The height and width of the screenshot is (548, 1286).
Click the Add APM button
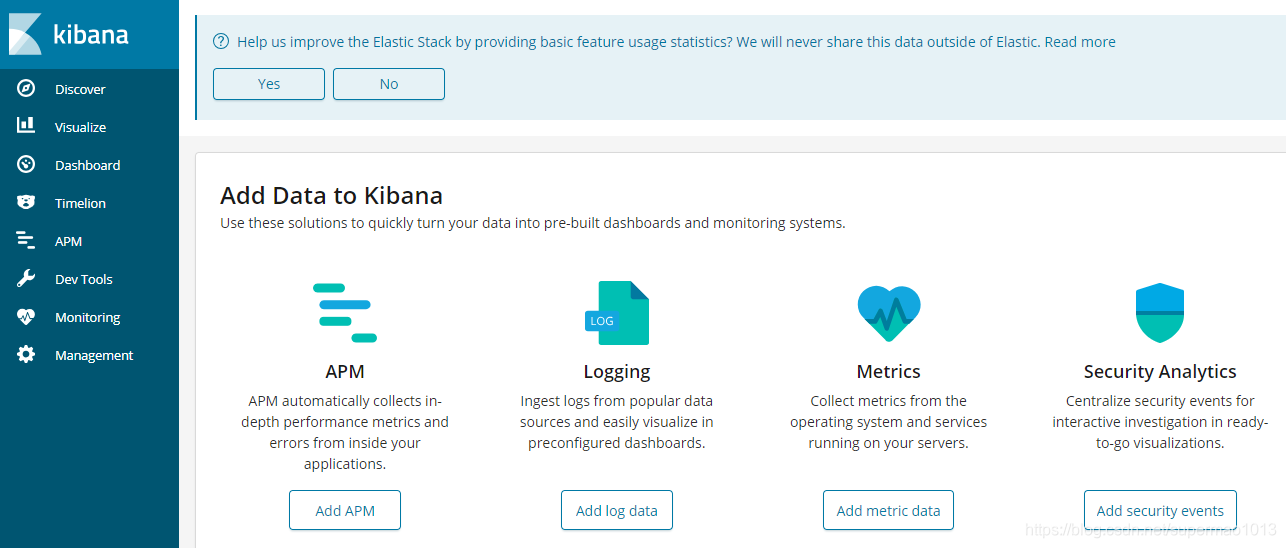(345, 510)
